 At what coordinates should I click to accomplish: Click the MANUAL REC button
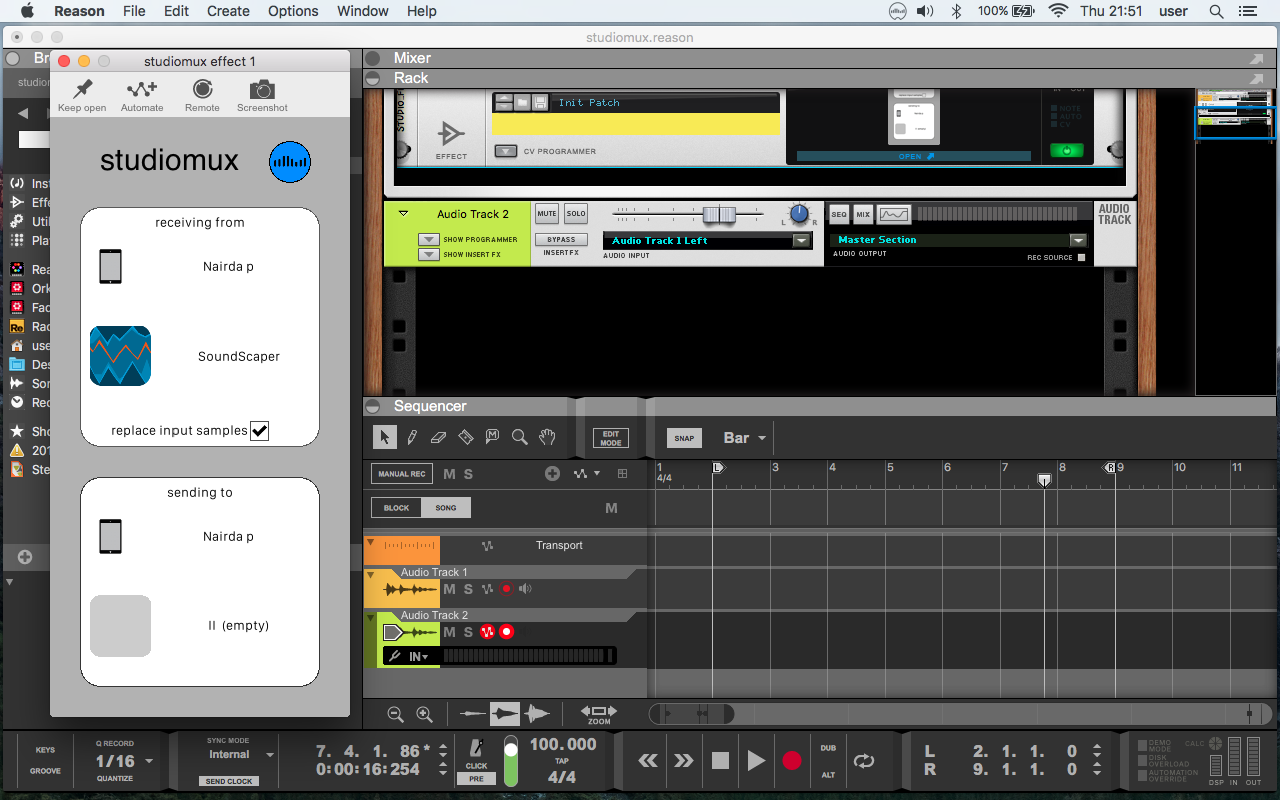point(402,474)
